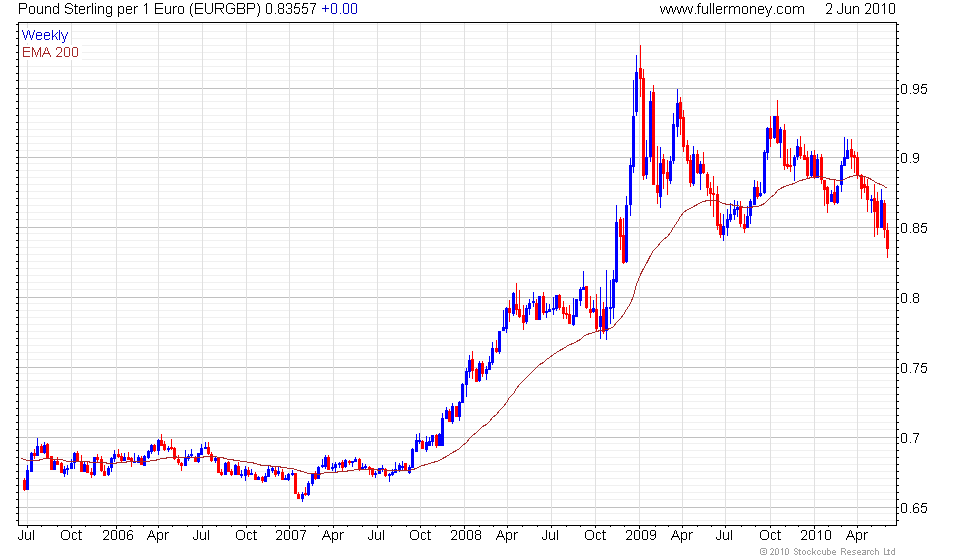The image size is (980, 560).
Task: Click the Apr label just after 2008
Action: click(x=507, y=536)
